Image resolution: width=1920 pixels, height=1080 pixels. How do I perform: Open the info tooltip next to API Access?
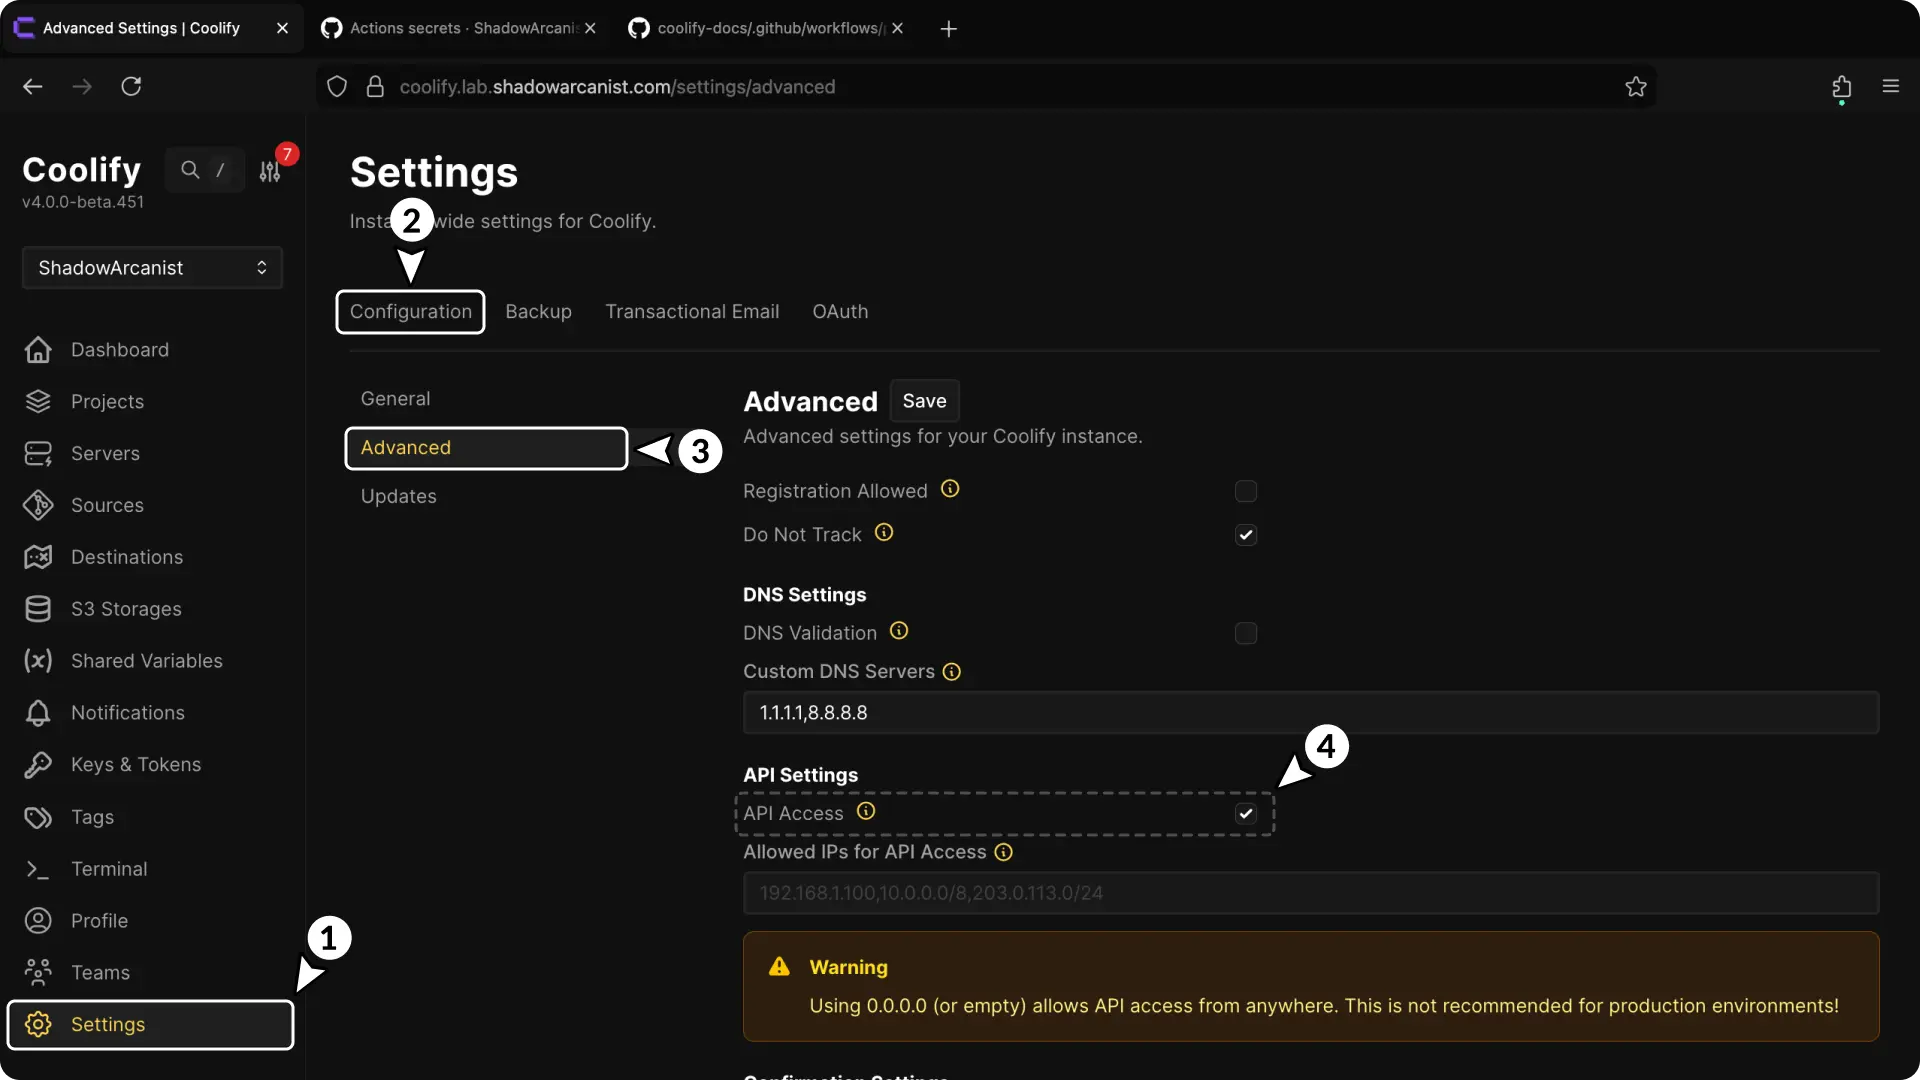[x=864, y=812]
